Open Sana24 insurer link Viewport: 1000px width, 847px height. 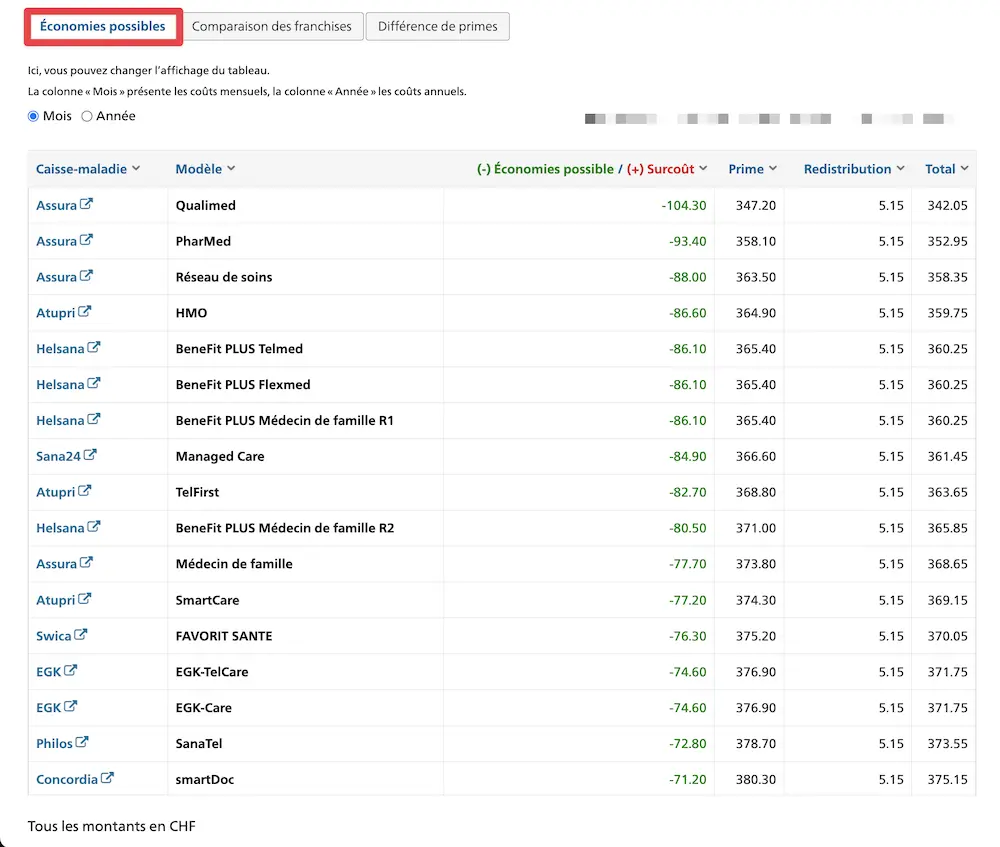(58, 457)
